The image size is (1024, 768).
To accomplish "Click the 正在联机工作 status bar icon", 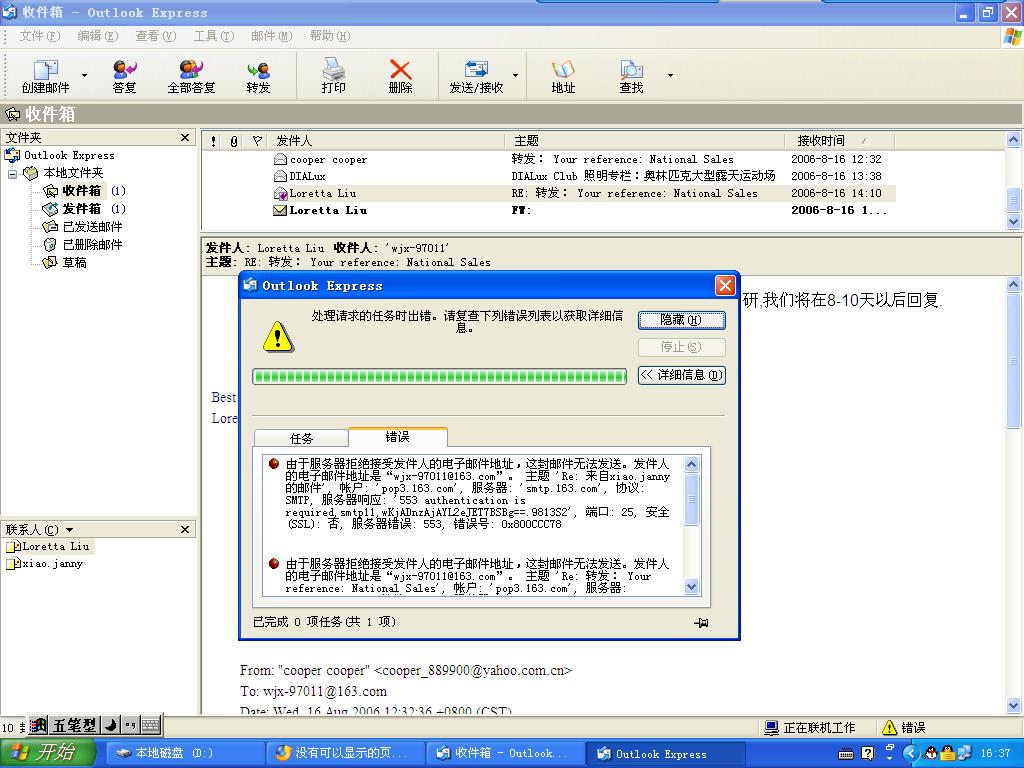I will point(771,728).
